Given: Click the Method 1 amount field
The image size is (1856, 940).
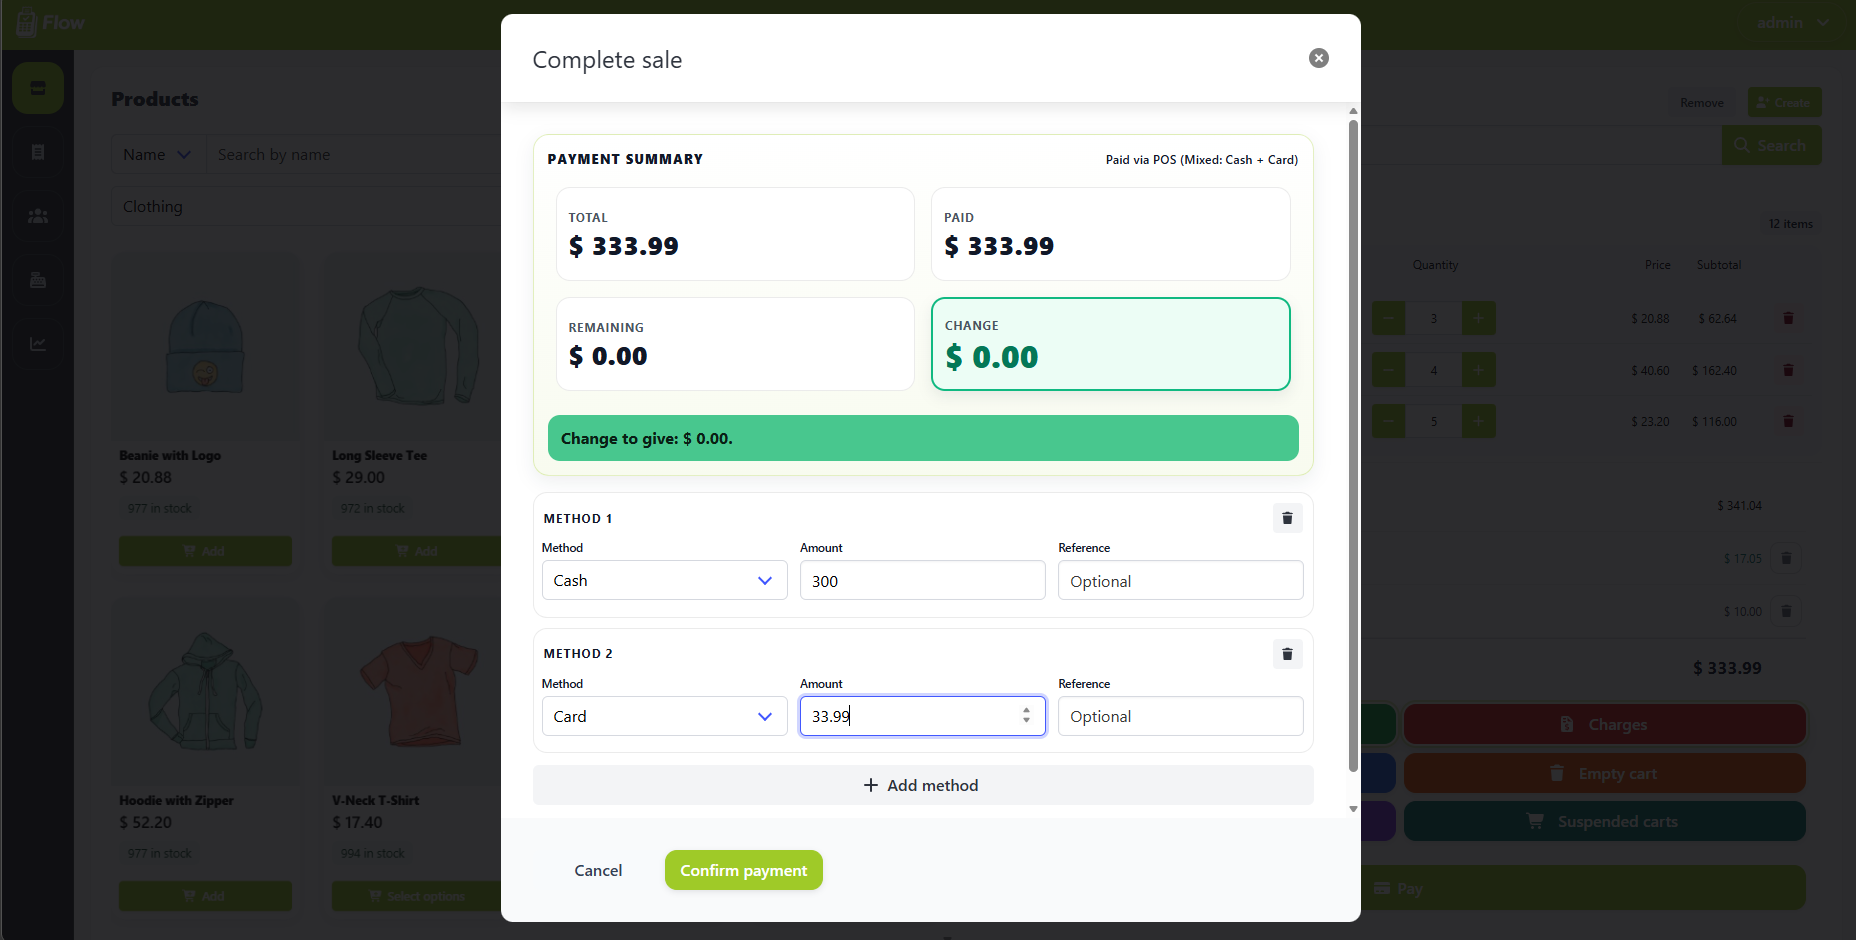Looking at the screenshot, I should [922, 580].
